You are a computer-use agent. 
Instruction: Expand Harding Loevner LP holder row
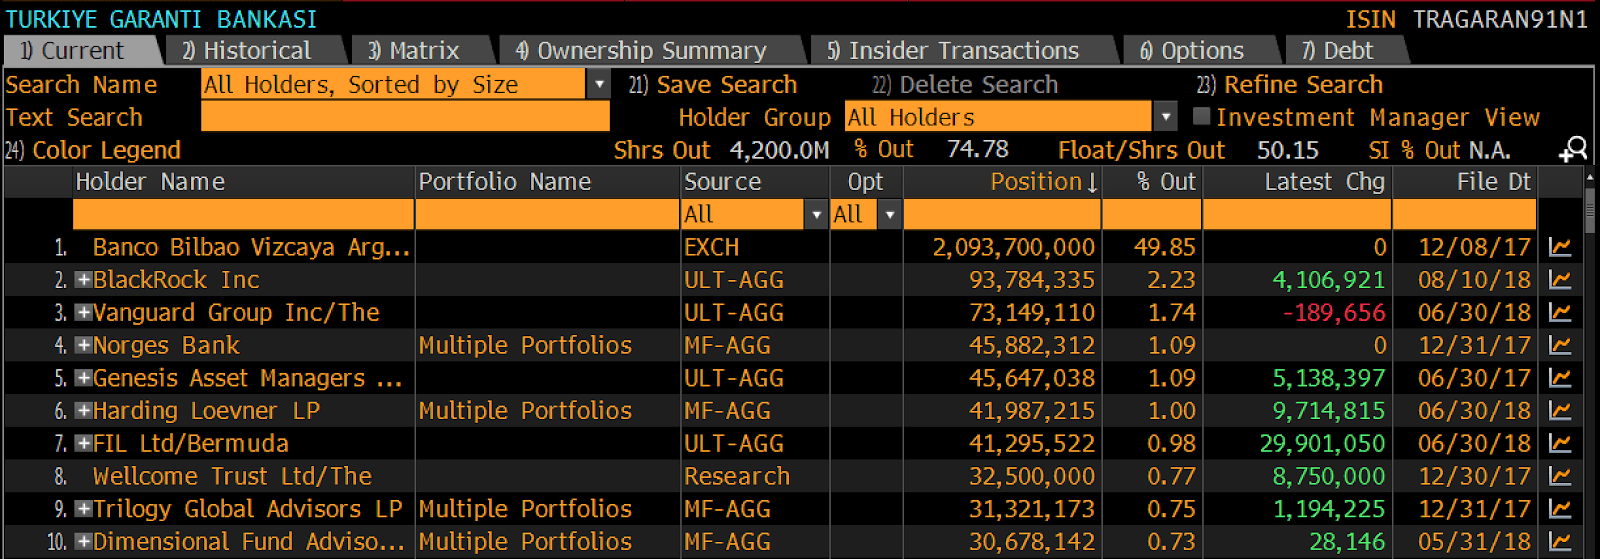(84, 411)
